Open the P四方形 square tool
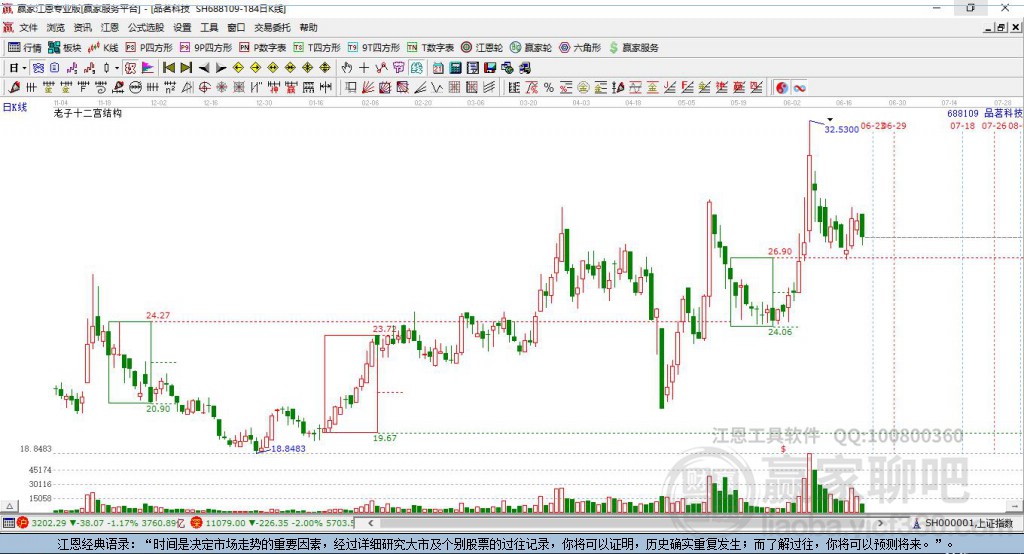1024x554 pixels. [149, 48]
